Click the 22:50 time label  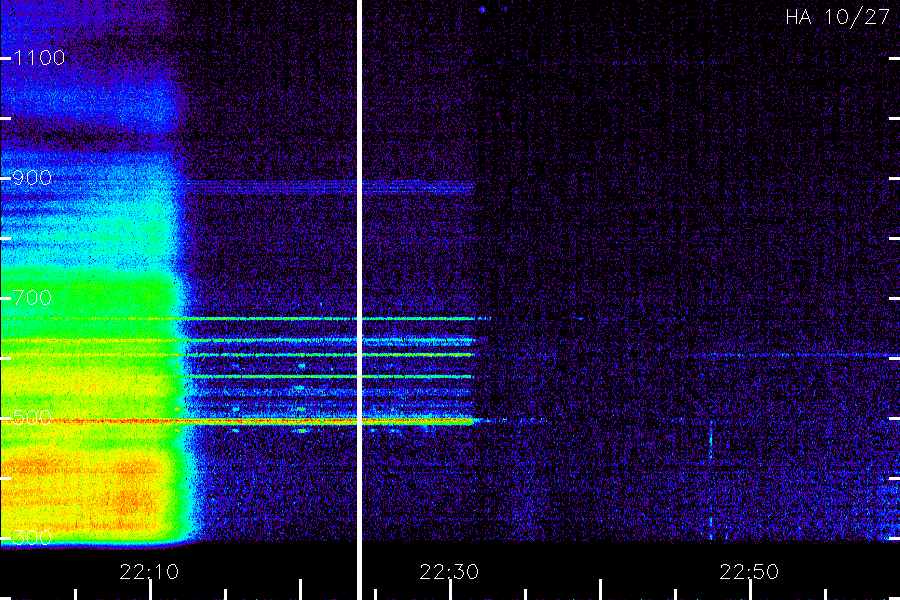tap(749, 572)
